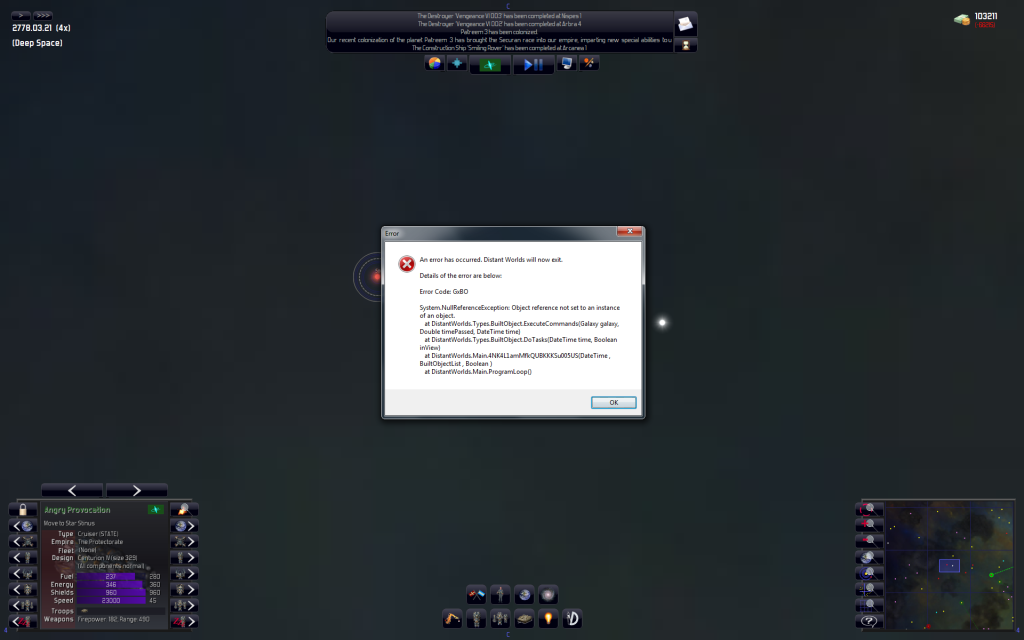Screen dimensions: 1024x640
Task: Toggle the play/pause game control
Action: (x=534, y=65)
